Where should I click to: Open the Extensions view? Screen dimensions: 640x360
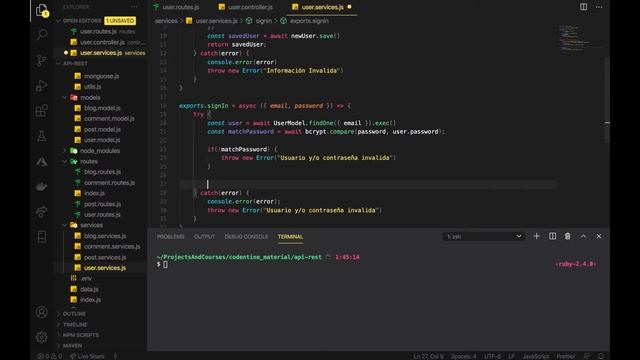click(x=42, y=111)
